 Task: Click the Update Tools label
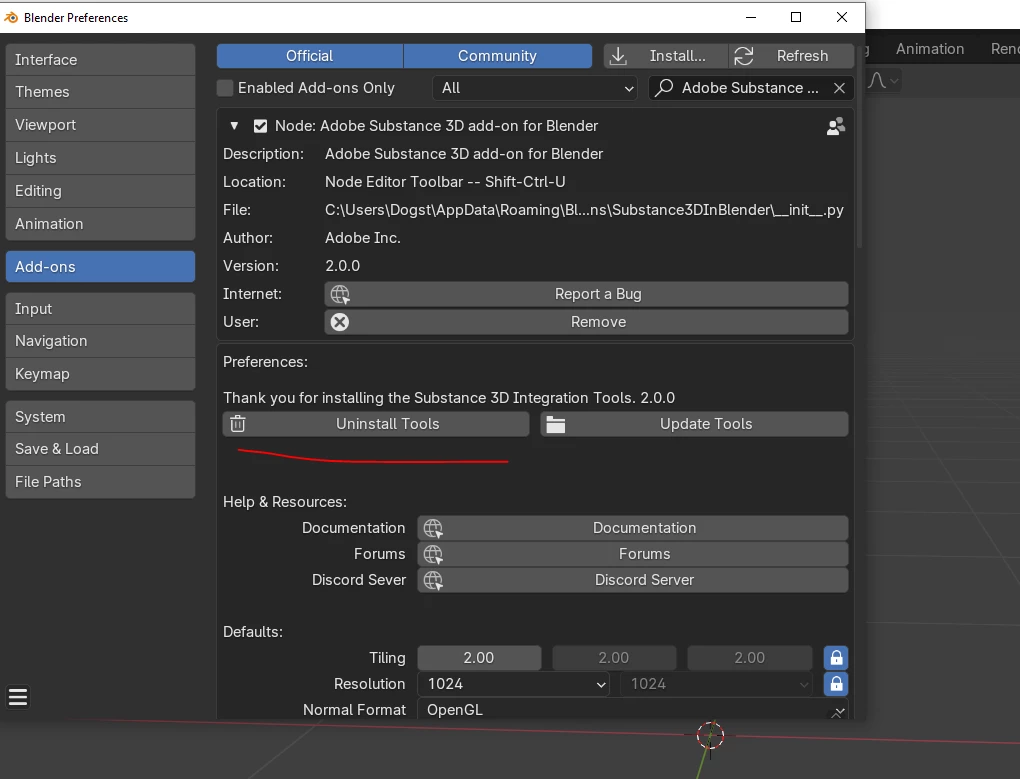706,424
